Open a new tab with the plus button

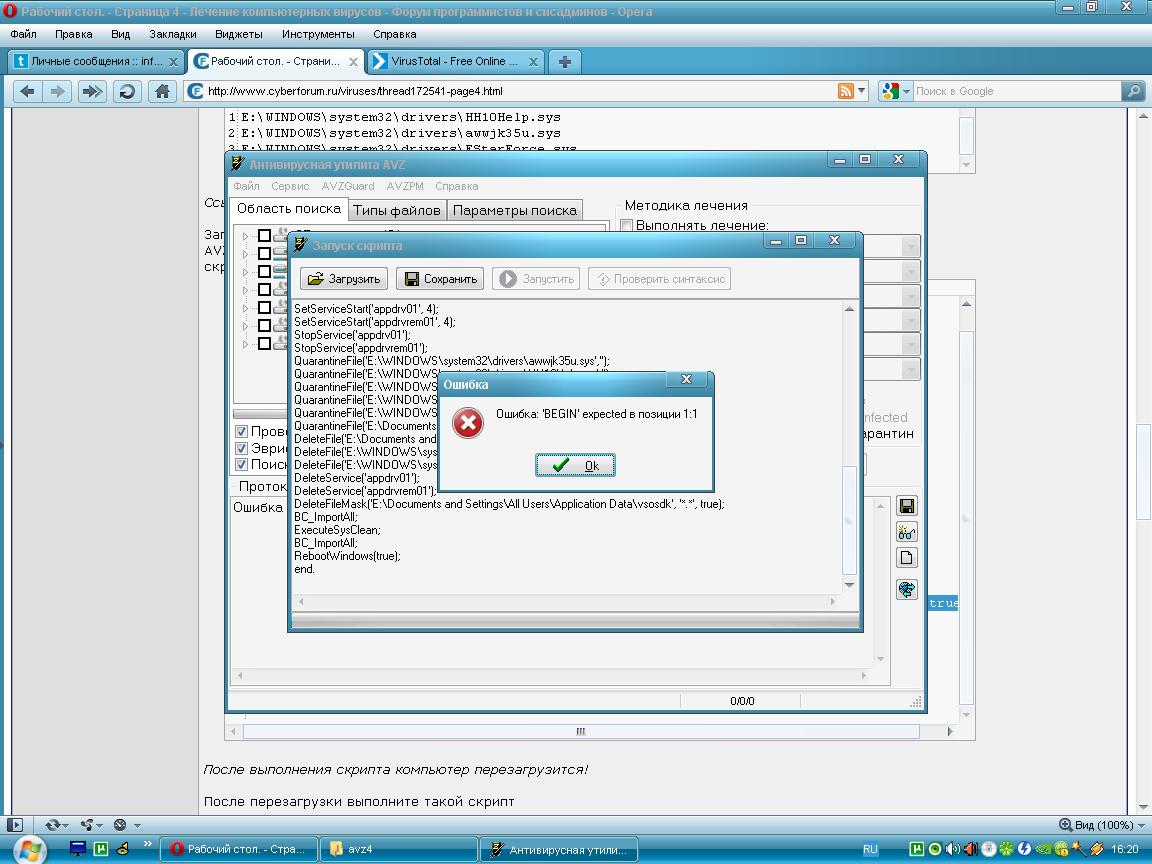(x=564, y=62)
